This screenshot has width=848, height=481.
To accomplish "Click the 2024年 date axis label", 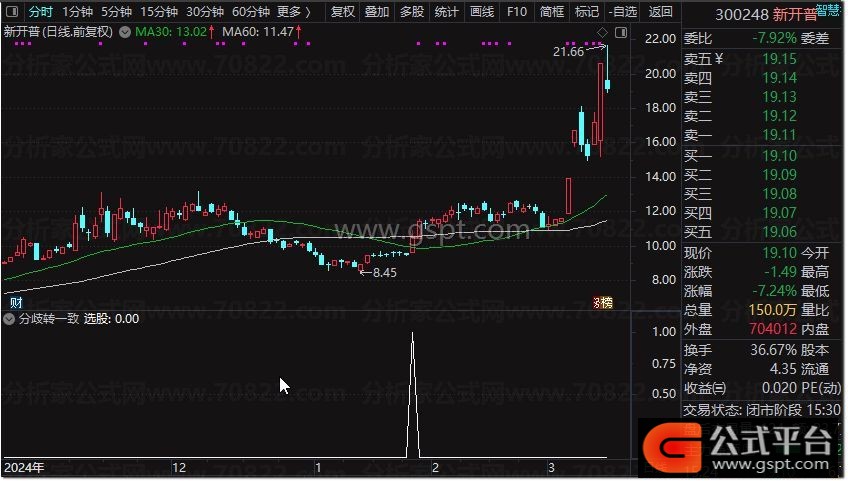I will [x=24, y=467].
